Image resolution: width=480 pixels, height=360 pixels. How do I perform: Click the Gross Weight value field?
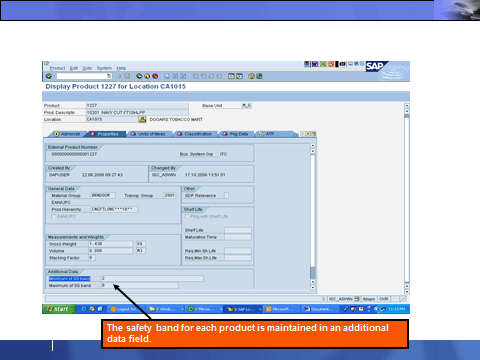coord(111,244)
